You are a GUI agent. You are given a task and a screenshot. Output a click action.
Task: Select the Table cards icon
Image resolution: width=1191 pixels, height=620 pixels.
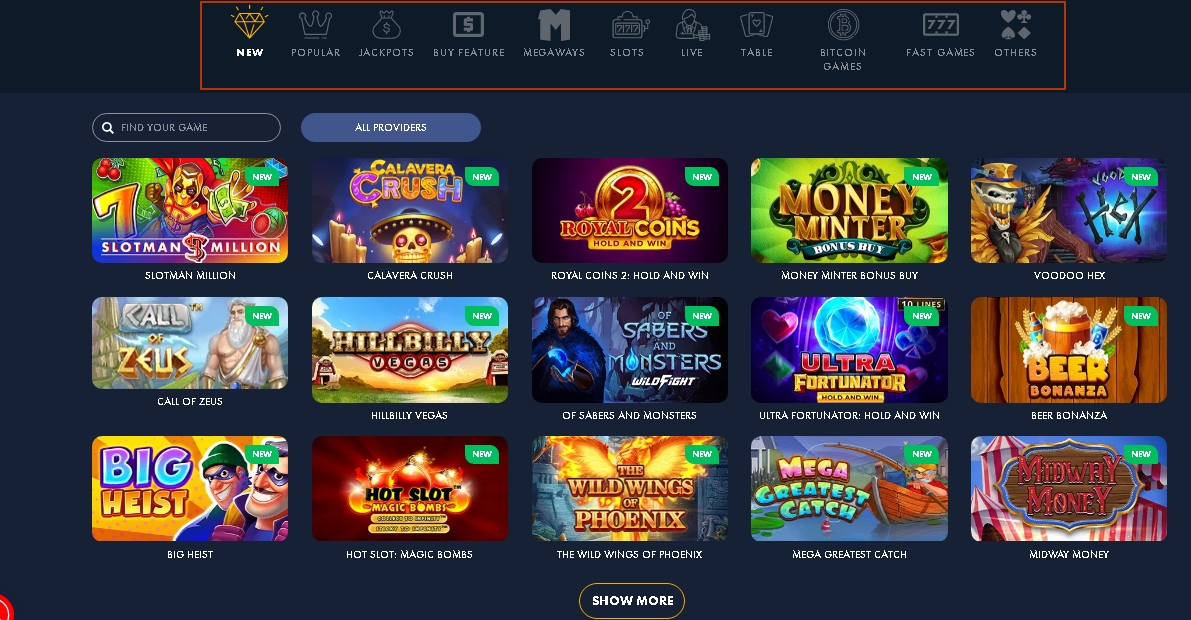click(757, 25)
